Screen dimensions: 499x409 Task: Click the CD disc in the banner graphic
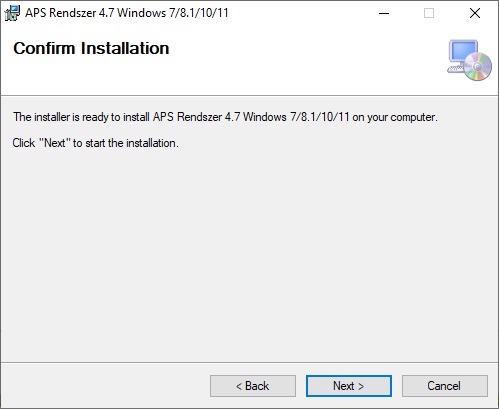(477, 66)
